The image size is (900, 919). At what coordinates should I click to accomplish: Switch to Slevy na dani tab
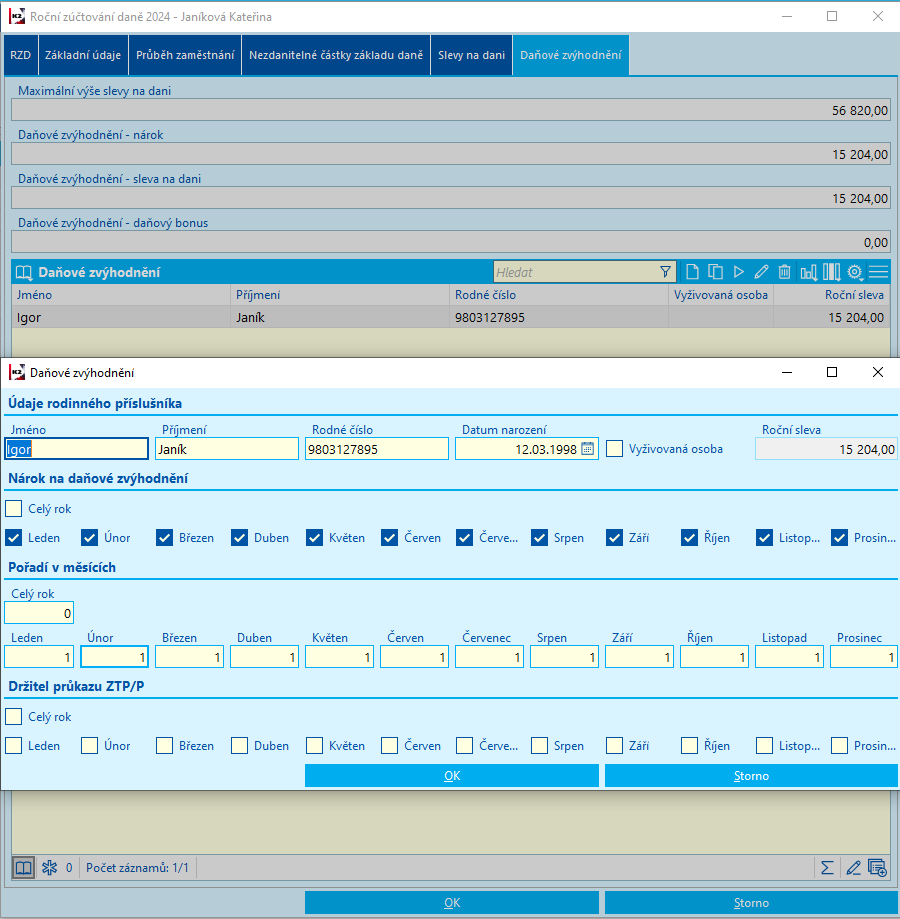pos(471,55)
